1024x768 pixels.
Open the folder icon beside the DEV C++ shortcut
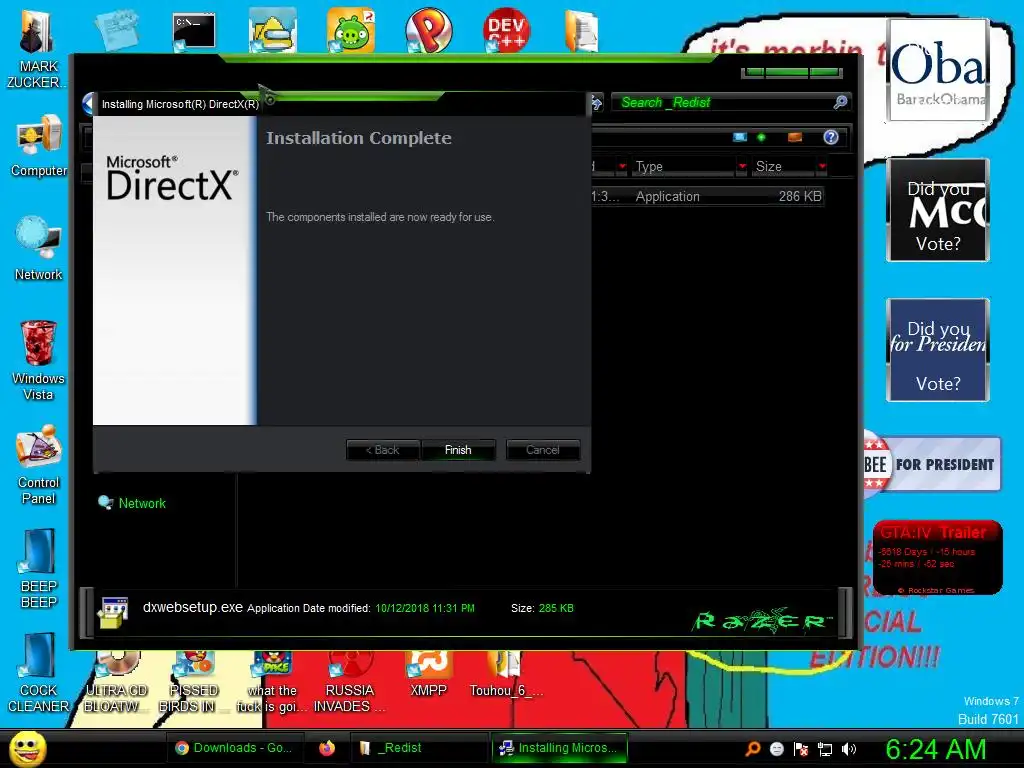581,31
